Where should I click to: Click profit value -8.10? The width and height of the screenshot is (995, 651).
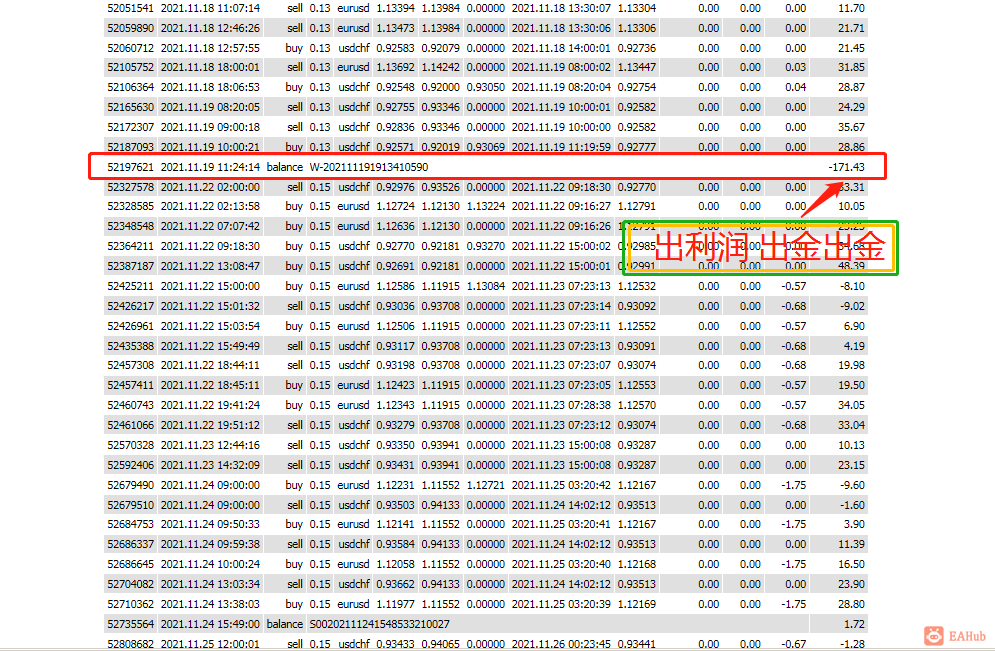pyautogui.click(x=852, y=286)
